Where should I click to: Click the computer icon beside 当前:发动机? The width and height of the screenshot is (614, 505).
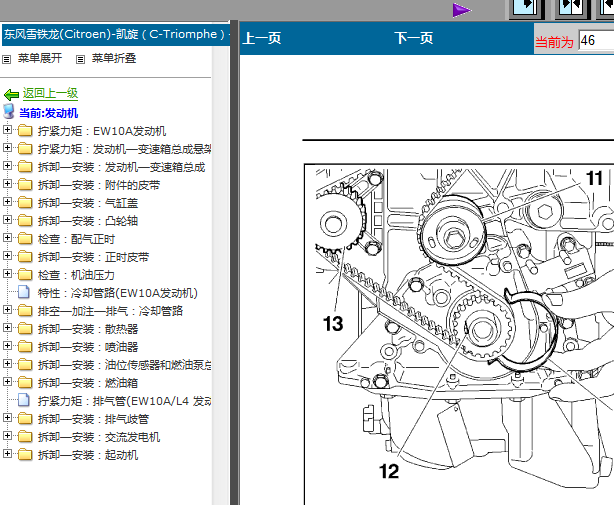point(9,112)
